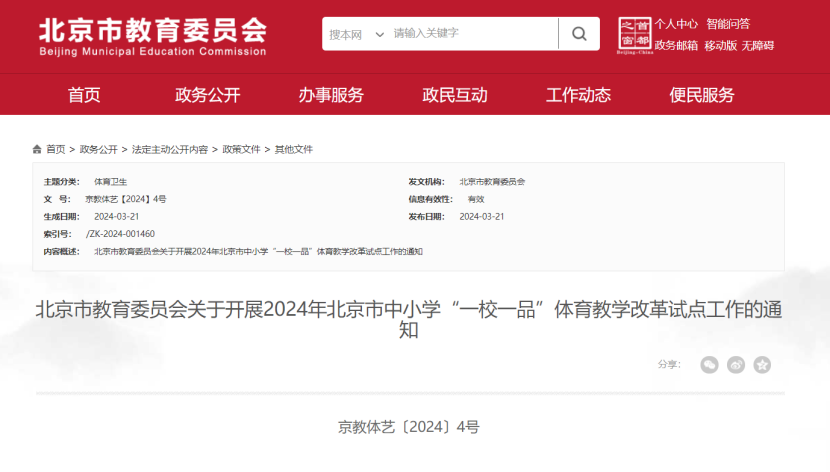Click the home icon in breadcrumb
The height and width of the screenshot is (472, 830).
click(38, 149)
